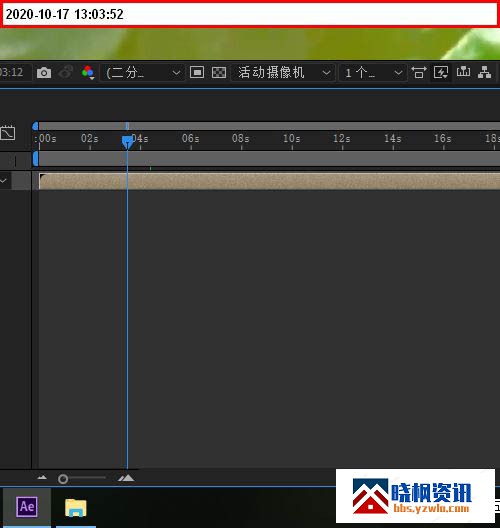
Task: Click the graph editor icon
Action: tap(8, 133)
